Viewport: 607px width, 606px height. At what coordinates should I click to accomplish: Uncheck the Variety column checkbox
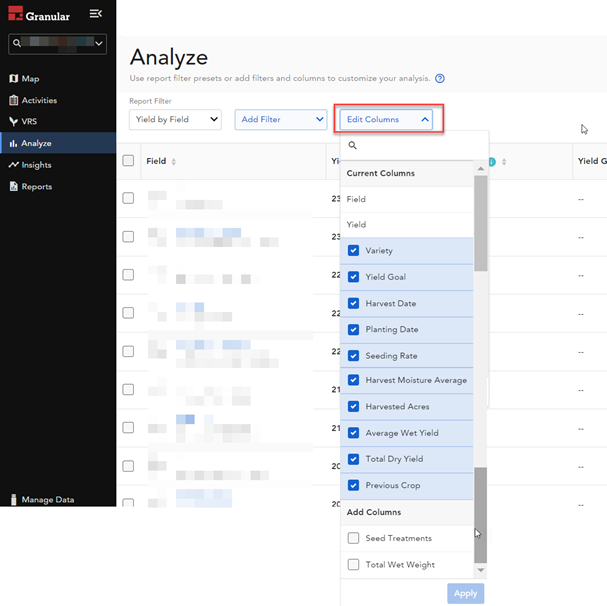353,251
